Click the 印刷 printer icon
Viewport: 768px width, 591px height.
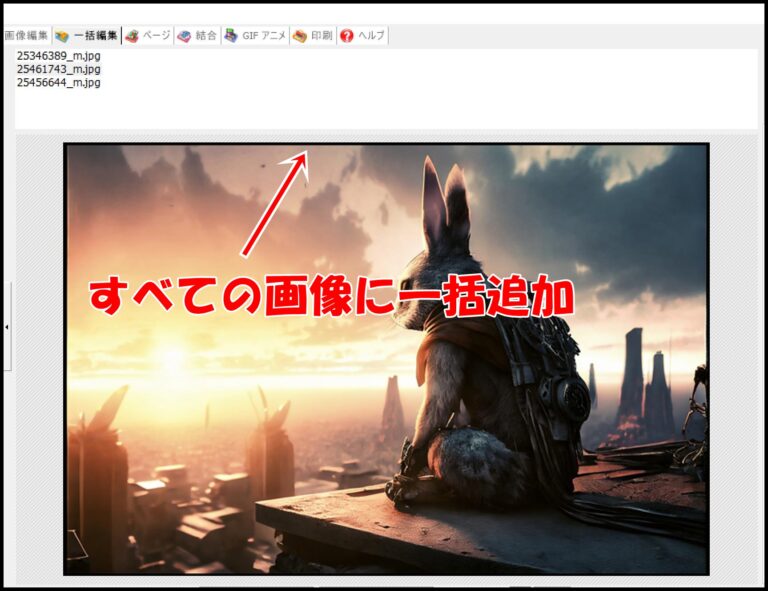point(299,36)
